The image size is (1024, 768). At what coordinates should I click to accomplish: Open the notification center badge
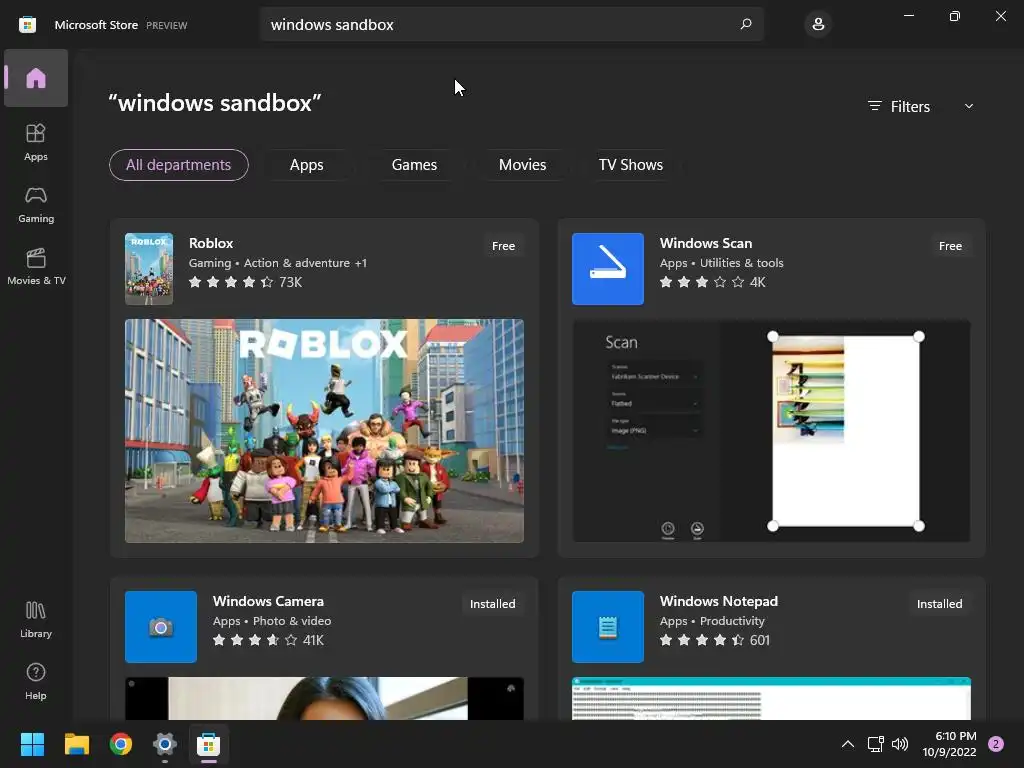(996, 744)
